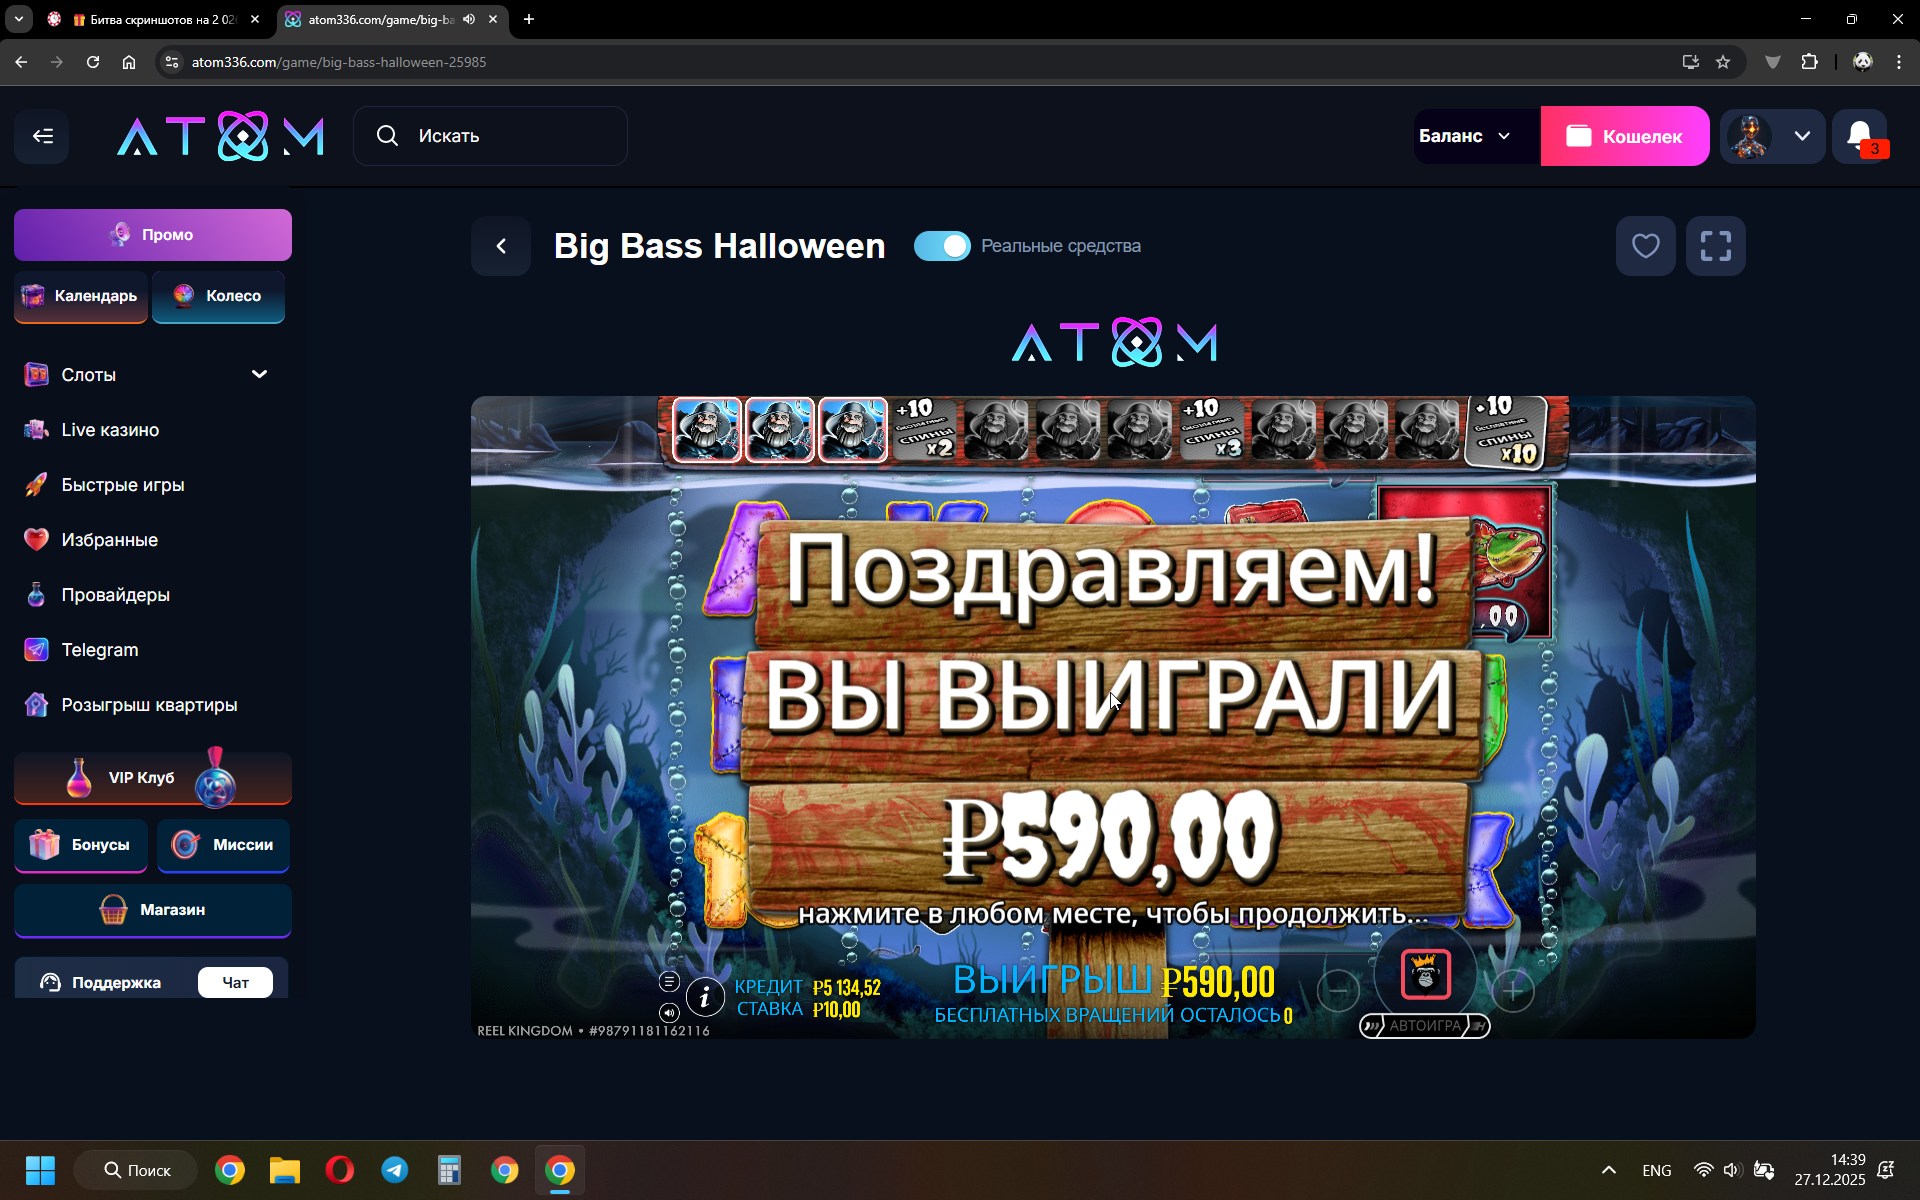Toggle the Реальные средства switch
Screen dimensions: 1920x1200
942,246
